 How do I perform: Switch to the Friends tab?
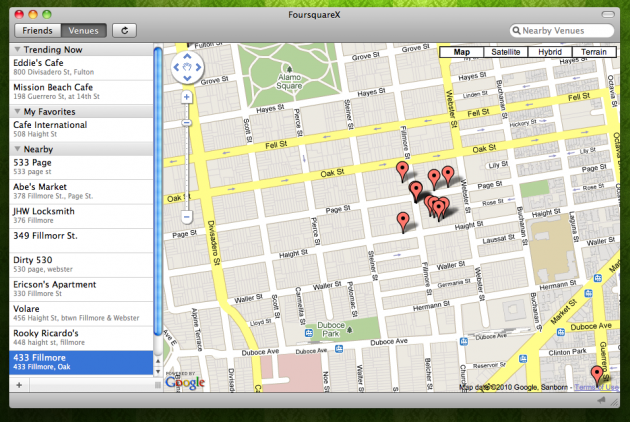pyautogui.click(x=31, y=31)
